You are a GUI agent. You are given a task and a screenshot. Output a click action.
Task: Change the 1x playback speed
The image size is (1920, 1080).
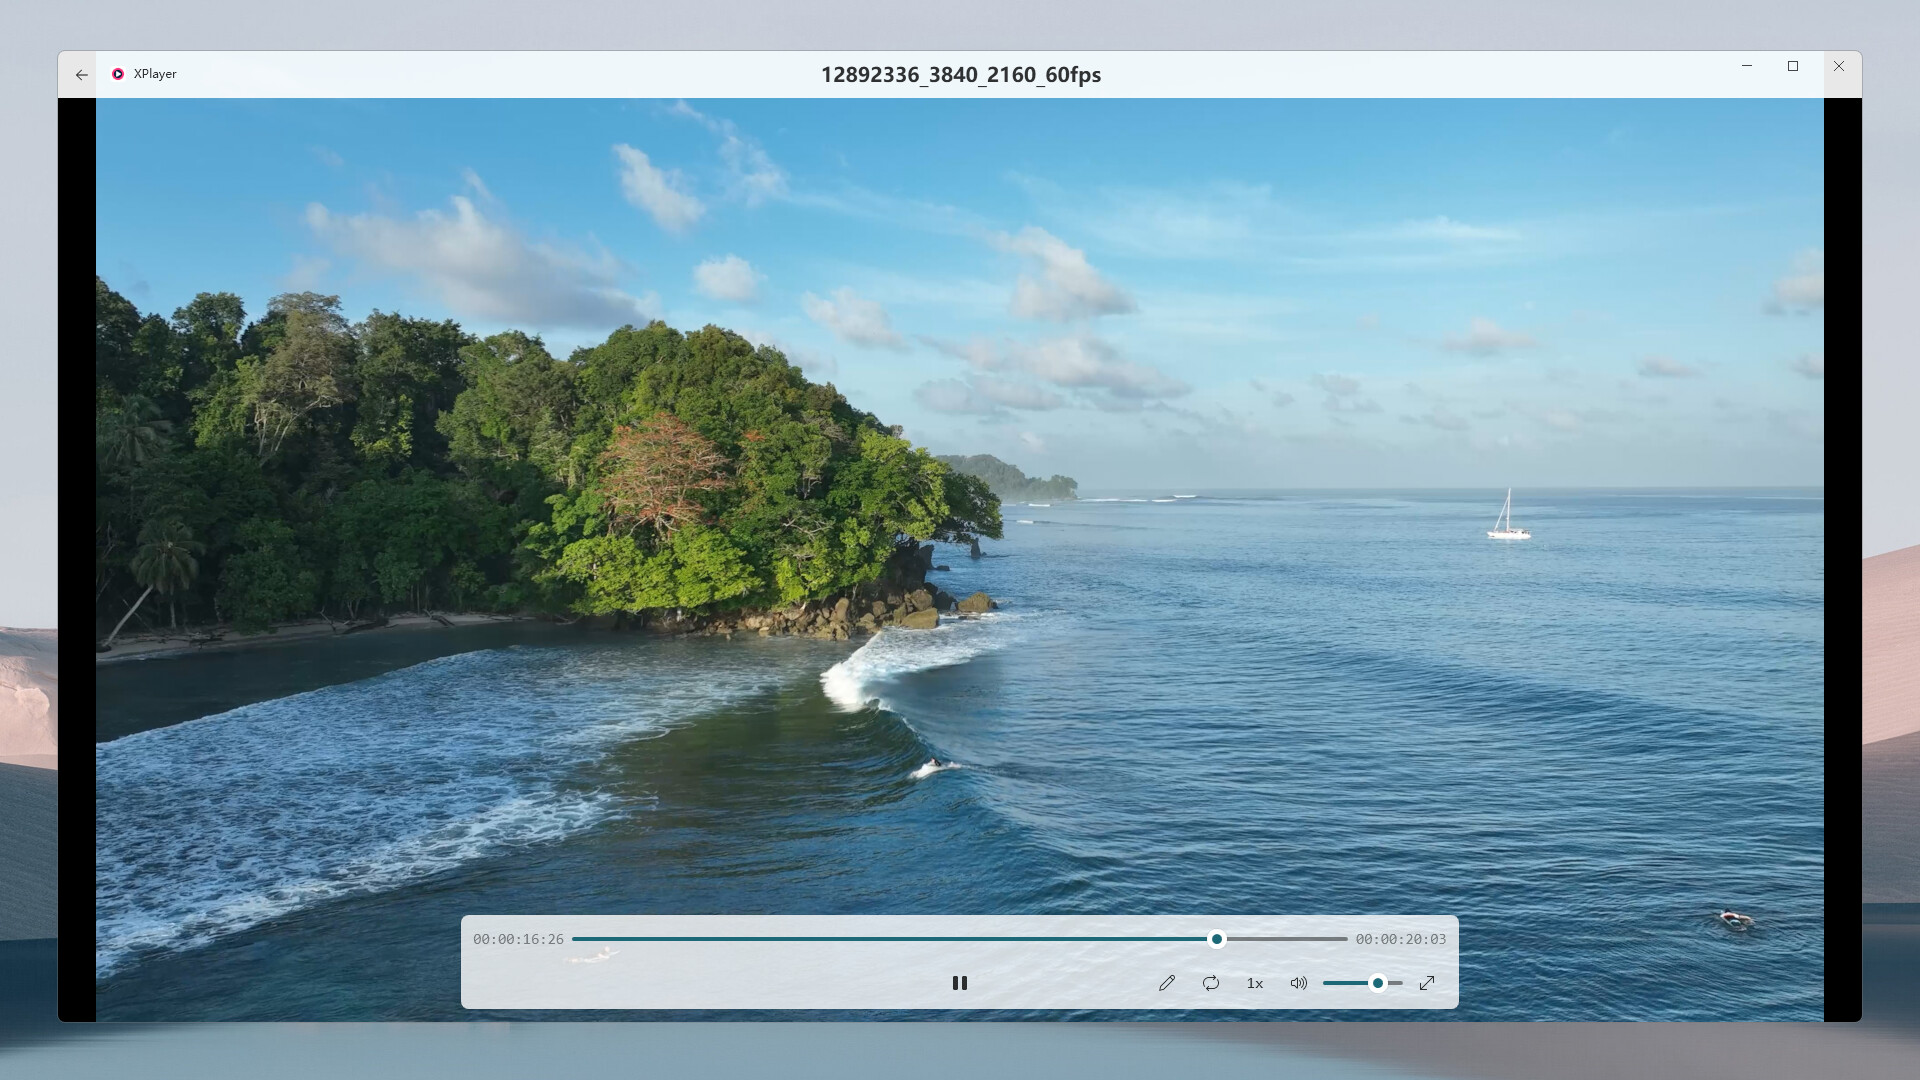[x=1255, y=983]
